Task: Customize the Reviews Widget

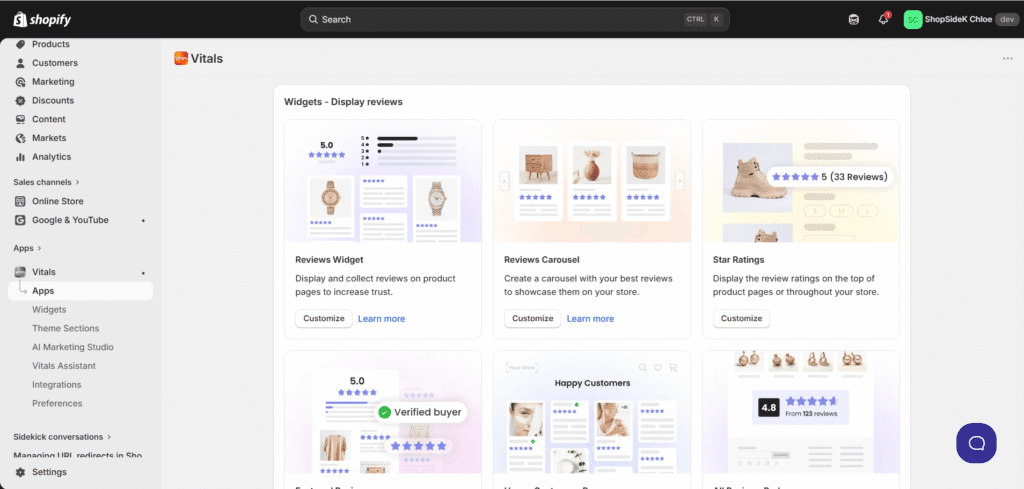Action: (324, 319)
